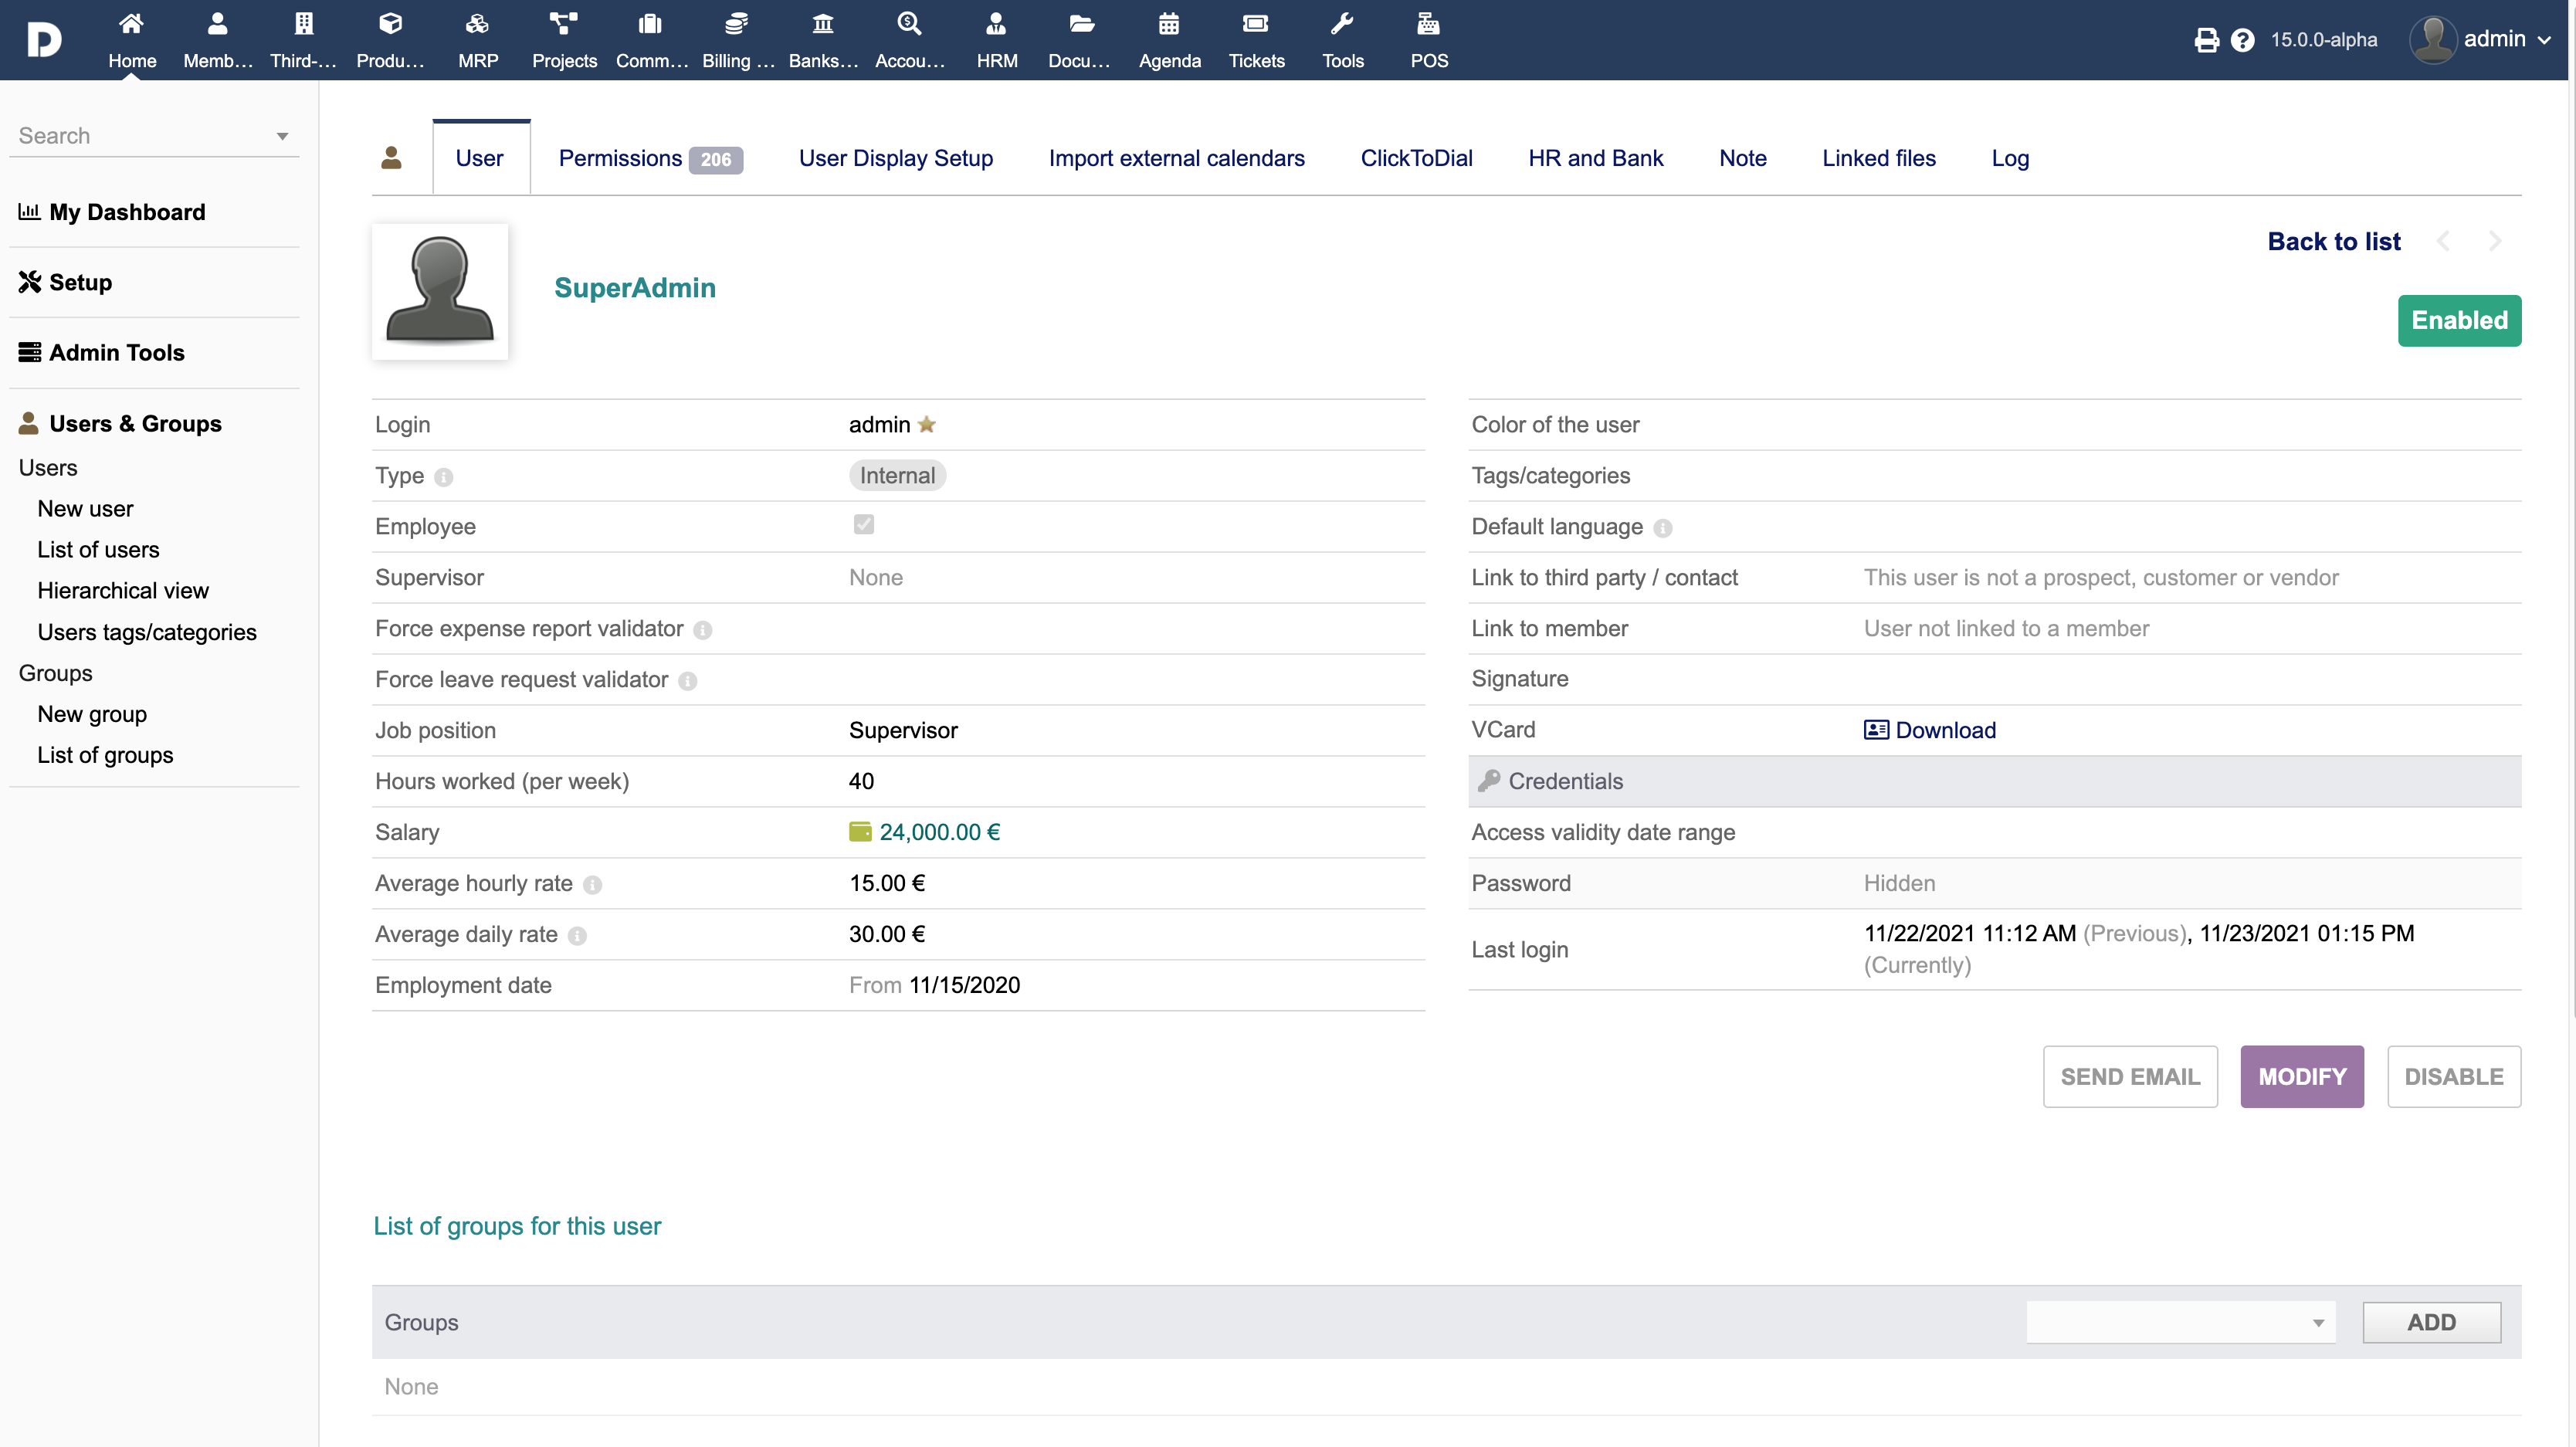Open the HR and Bank tab
Image resolution: width=2576 pixels, height=1447 pixels.
tap(1595, 158)
